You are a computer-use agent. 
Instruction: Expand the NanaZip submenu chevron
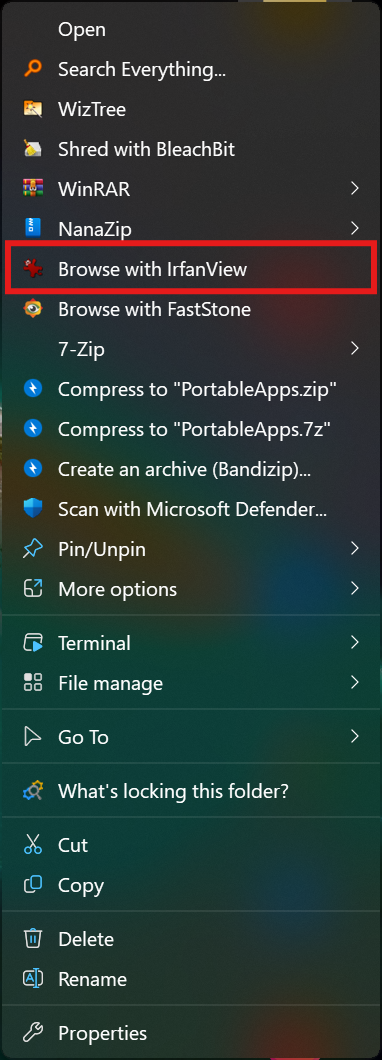[x=355, y=228]
